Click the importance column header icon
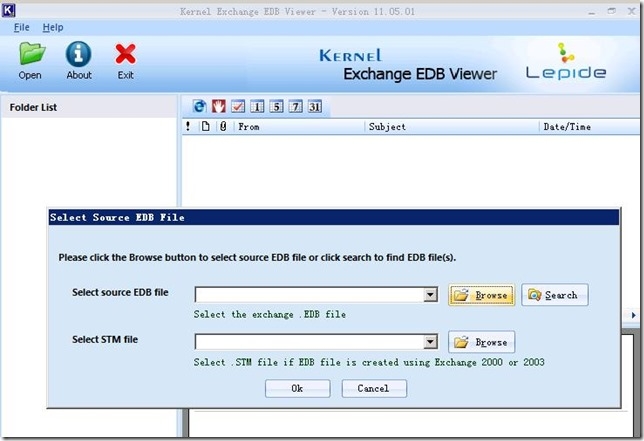 tap(188, 126)
